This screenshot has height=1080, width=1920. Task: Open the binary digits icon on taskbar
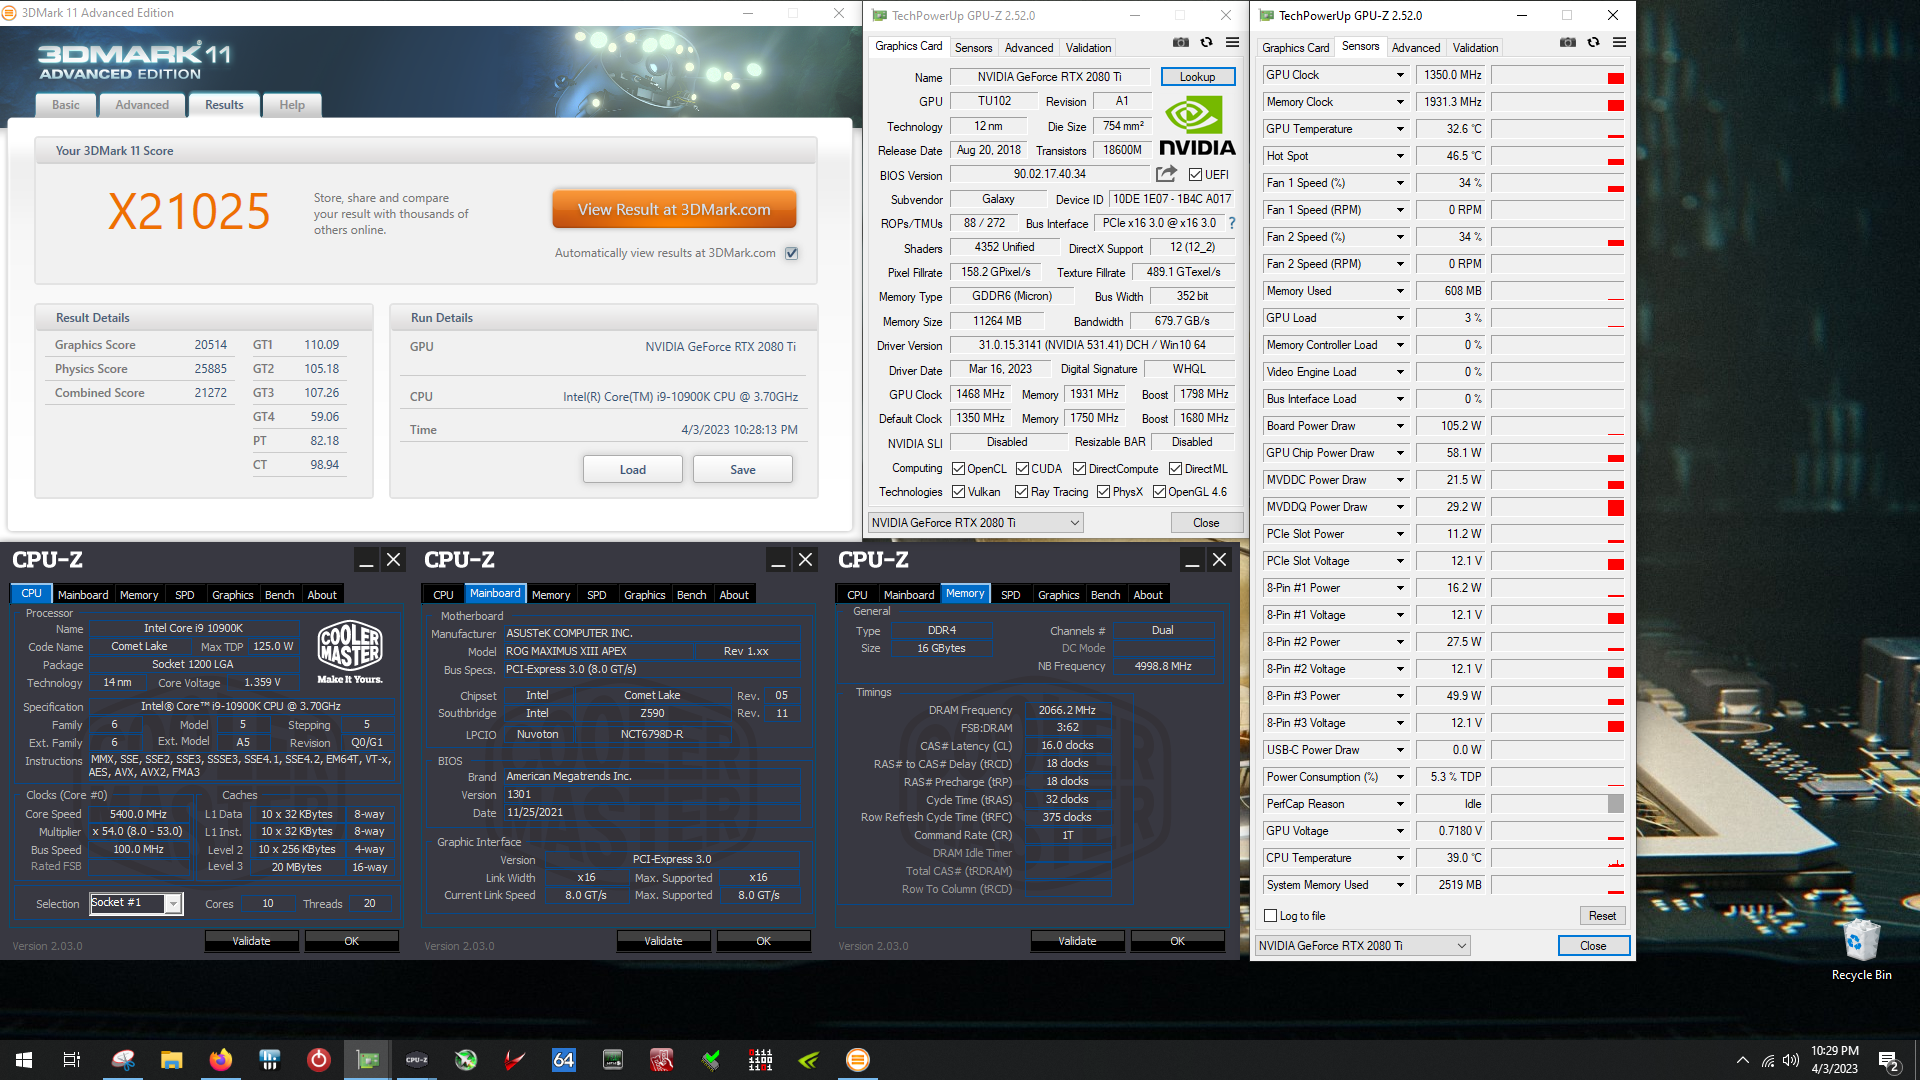(760, 1060)
